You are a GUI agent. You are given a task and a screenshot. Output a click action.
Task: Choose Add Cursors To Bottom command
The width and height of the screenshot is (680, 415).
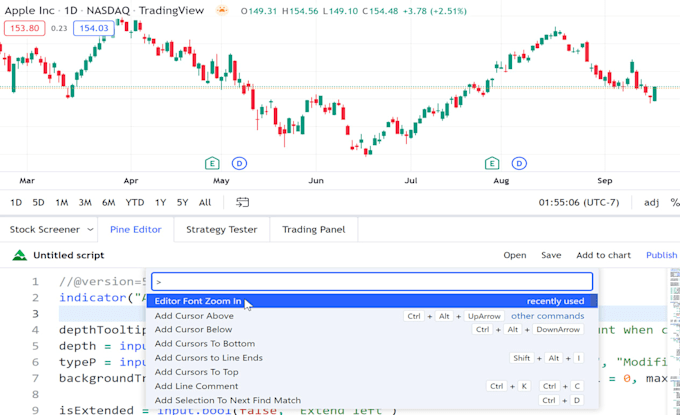[x=372, y=343]
